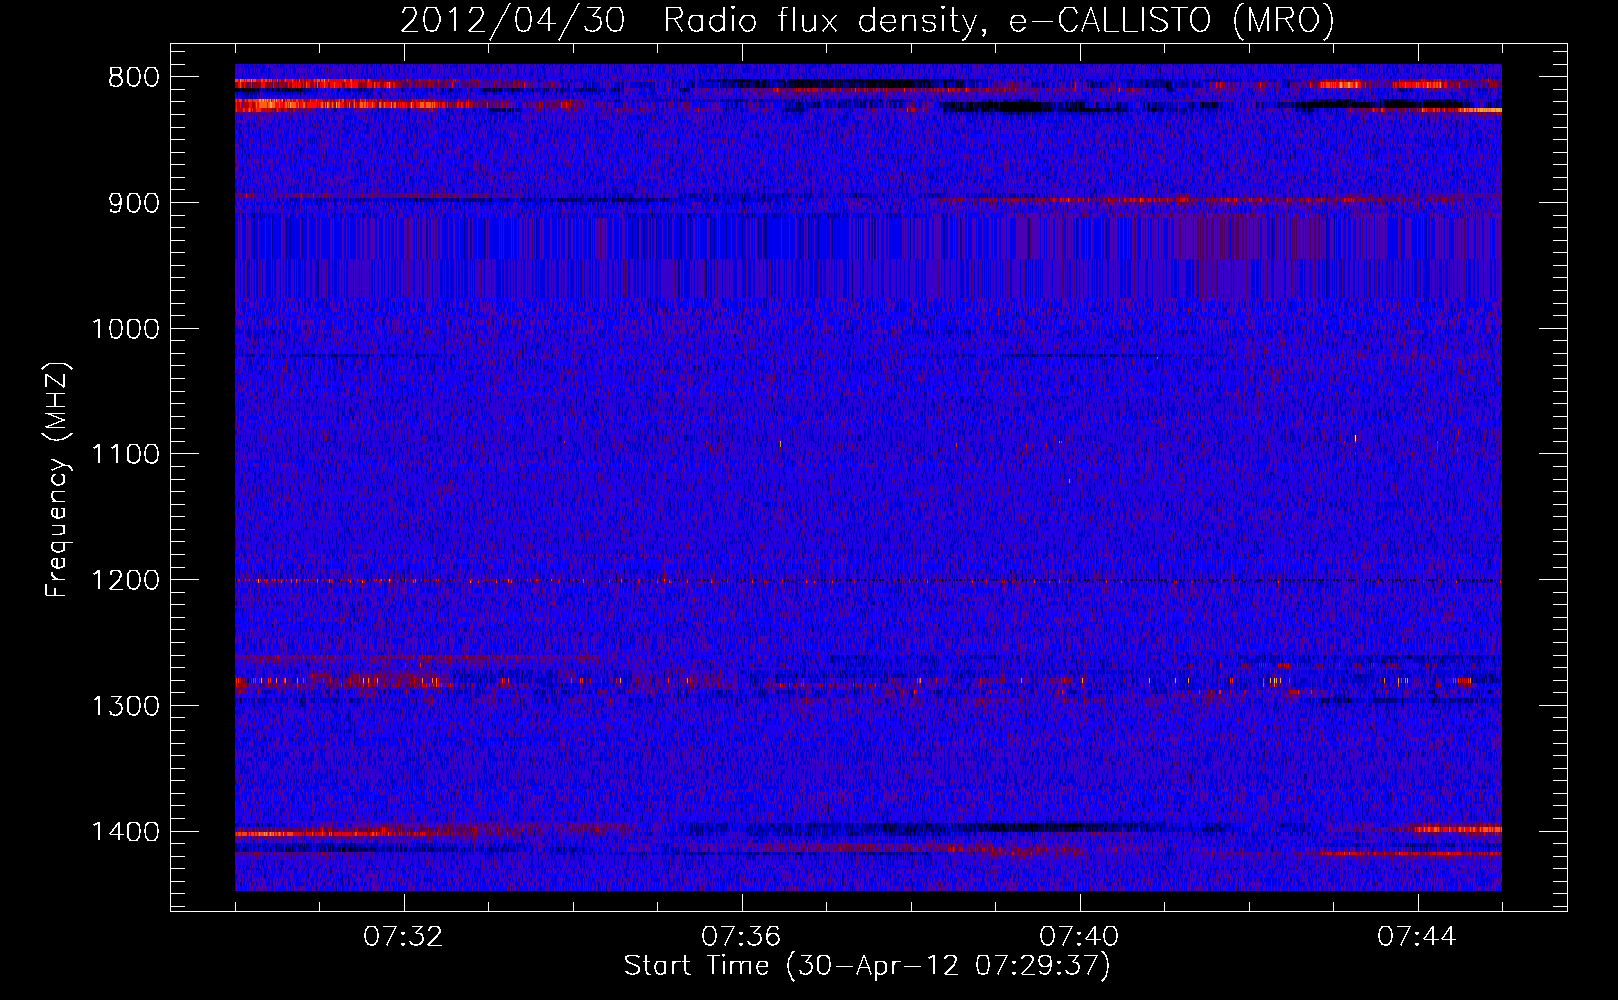Click the 07:32 time tick label
1618x1000 pixels.
403,937
